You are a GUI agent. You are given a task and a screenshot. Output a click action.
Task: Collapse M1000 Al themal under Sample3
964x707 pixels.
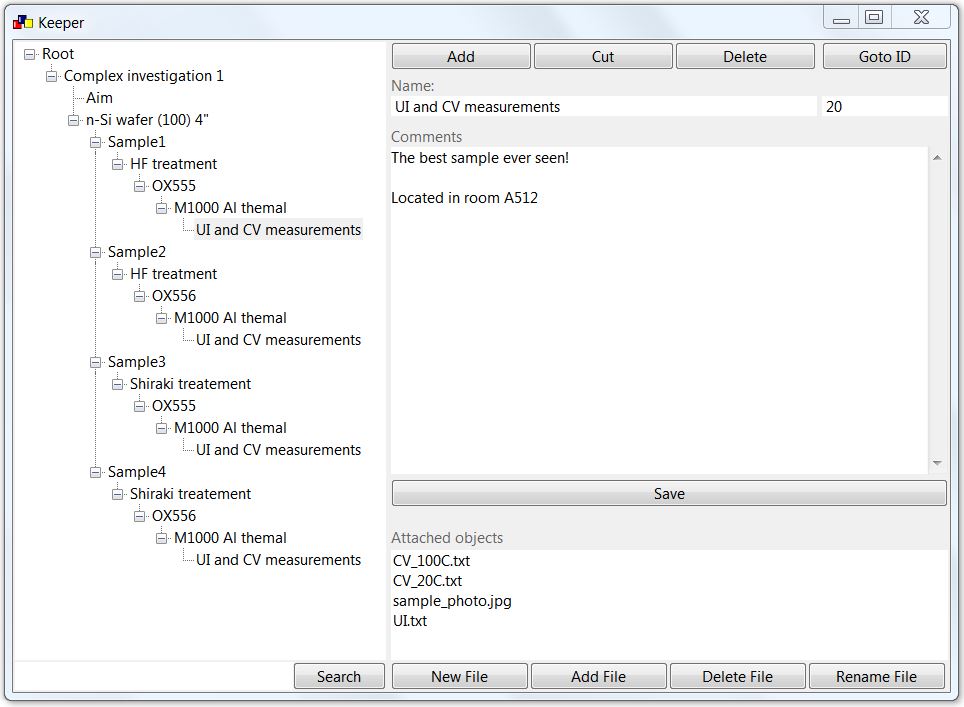(x=162, y=429)
